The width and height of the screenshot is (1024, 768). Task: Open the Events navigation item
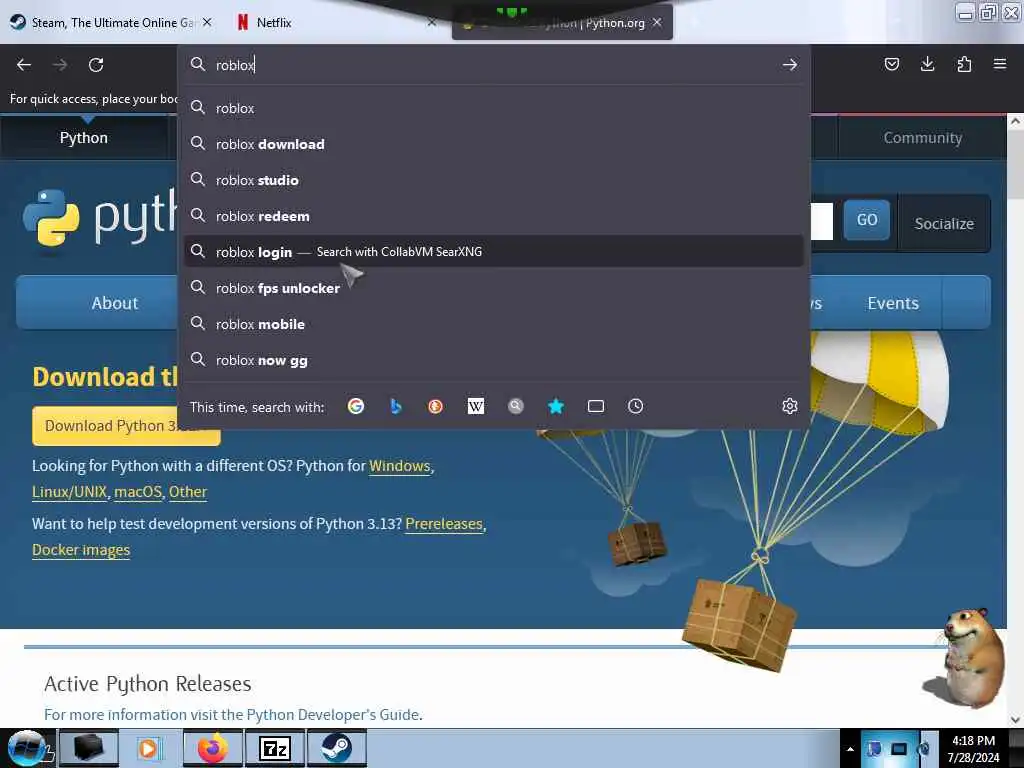(x=893, y=303)
